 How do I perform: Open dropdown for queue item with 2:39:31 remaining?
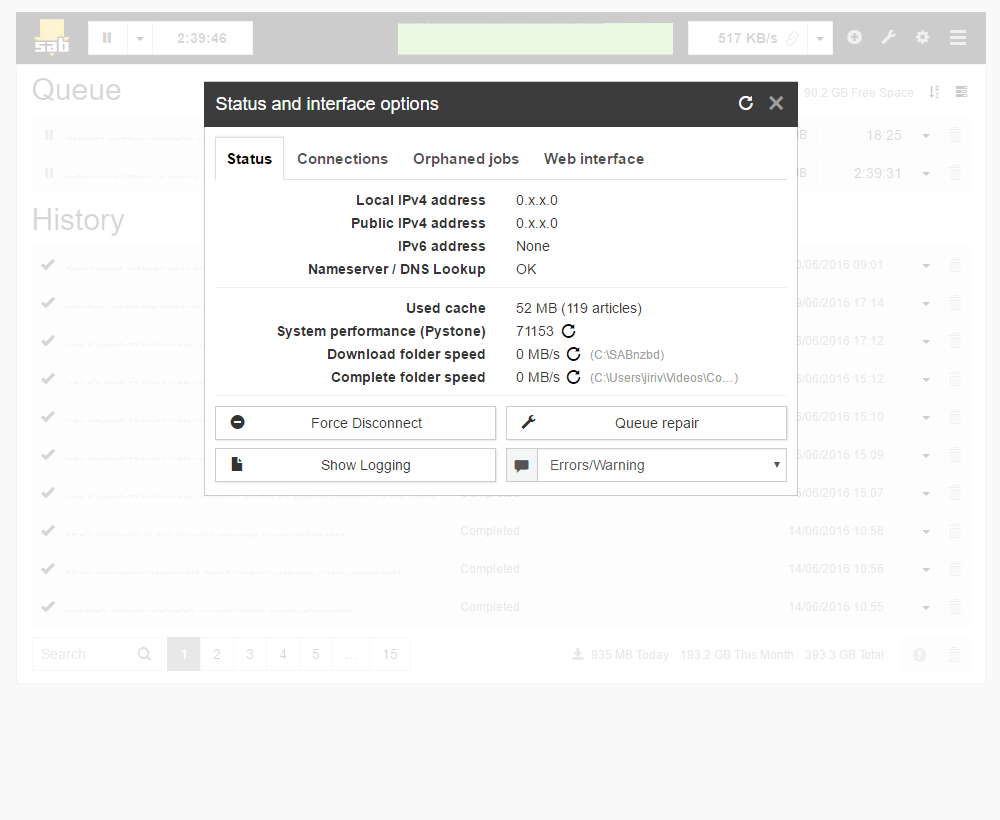click(x=926, y=174)
